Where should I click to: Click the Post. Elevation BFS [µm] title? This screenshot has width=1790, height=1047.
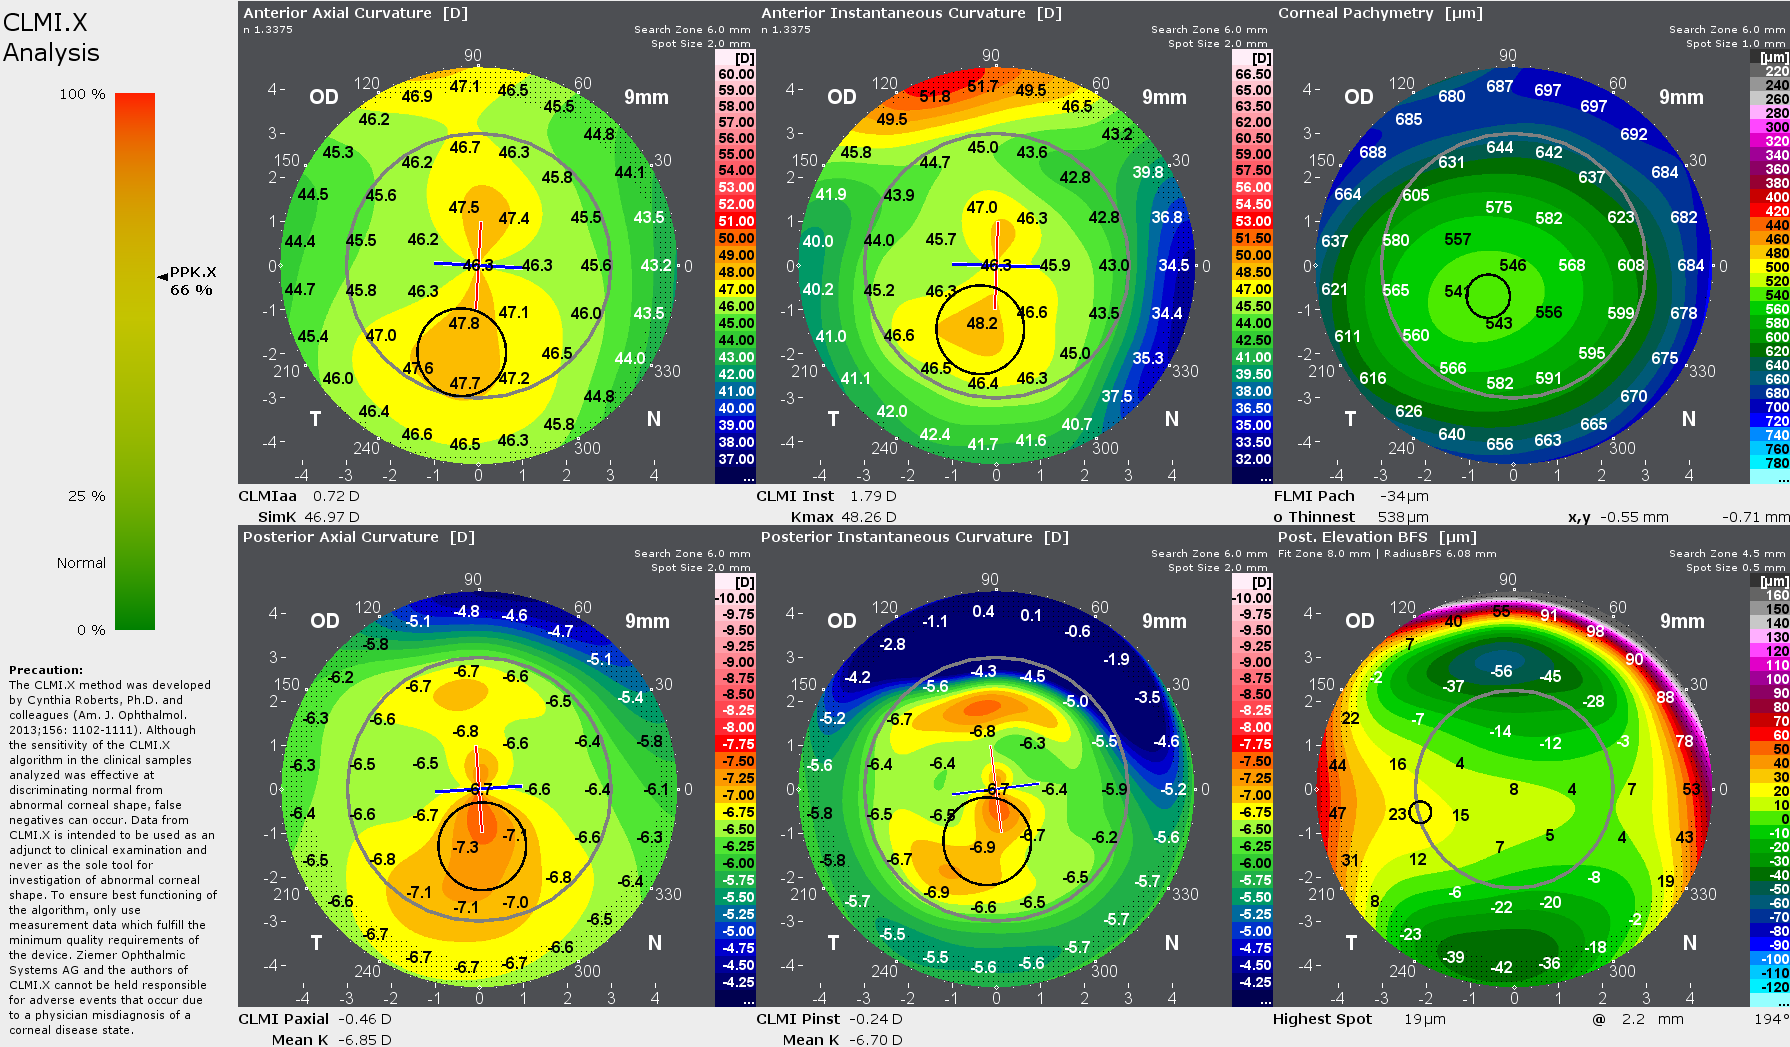pyautogui.click(x=1377, y=537)
